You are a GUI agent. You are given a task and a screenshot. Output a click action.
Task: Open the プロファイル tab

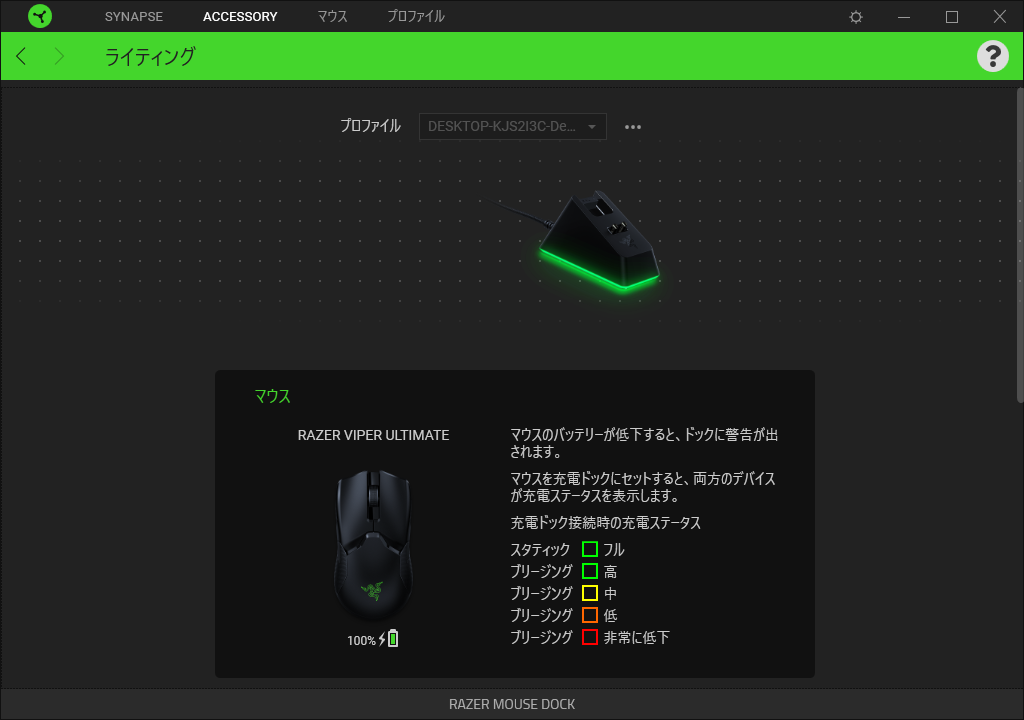(416, 16)
